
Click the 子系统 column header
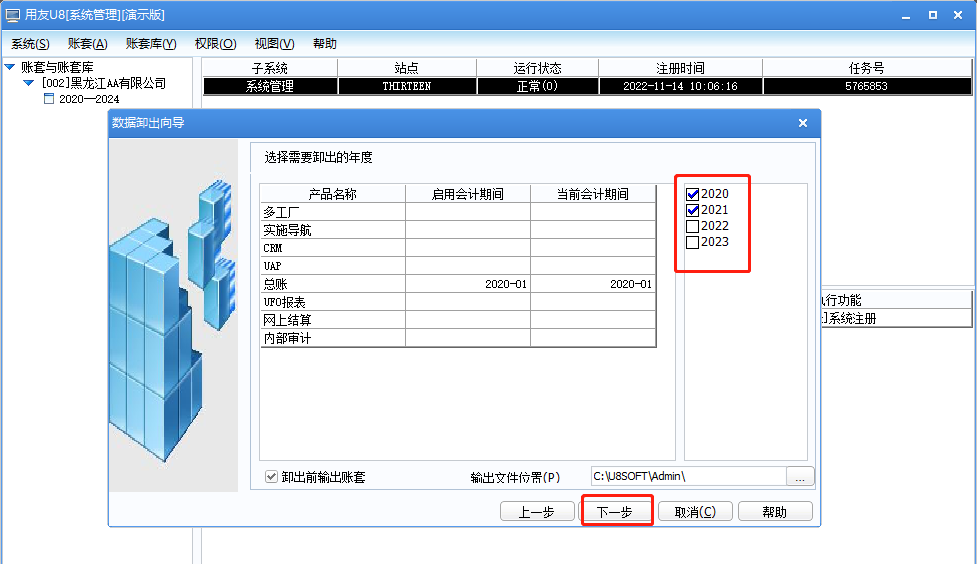270,68
